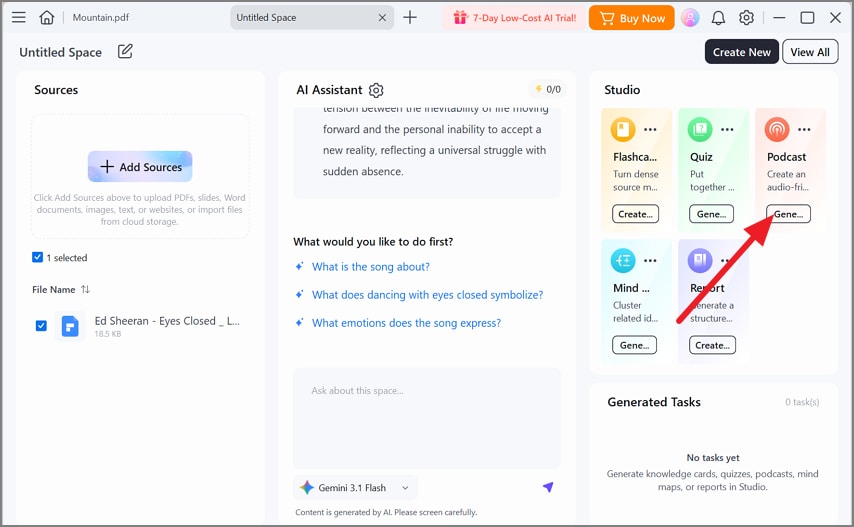Image resolution: width=854 pixels, height=527 pixels.
Task: Open more options for Quiz card
Action: (x=727, y=130)
